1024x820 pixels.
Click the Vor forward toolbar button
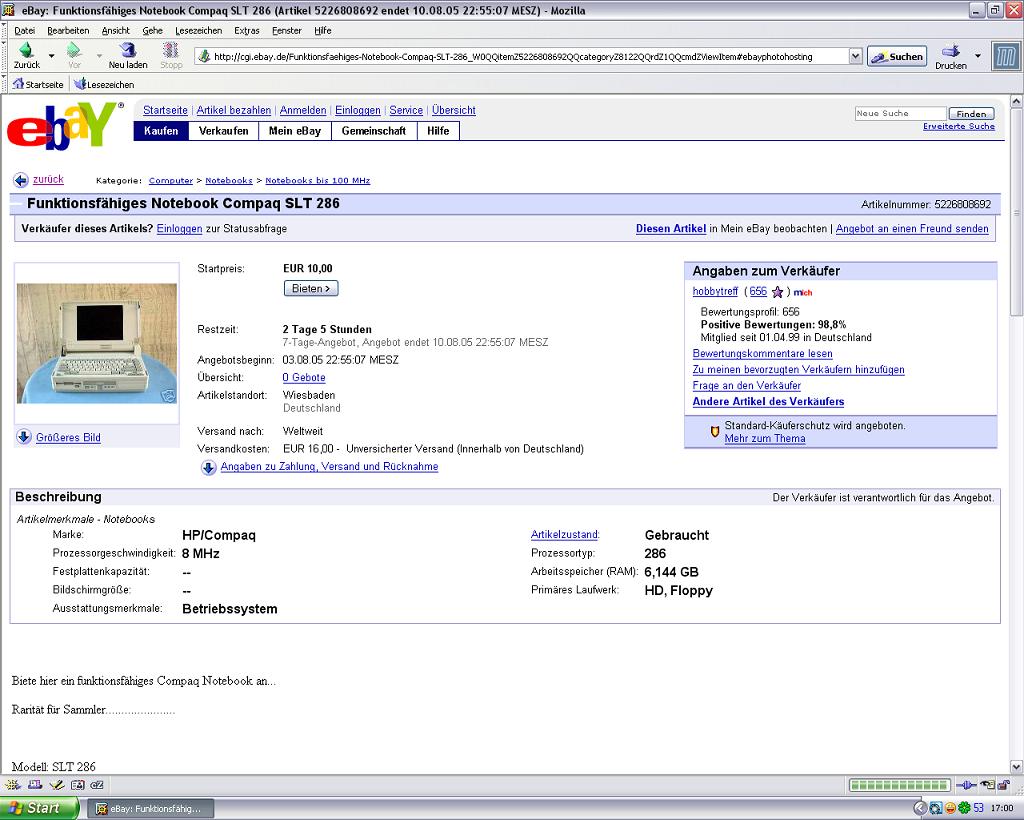click(x=74, y=55)
